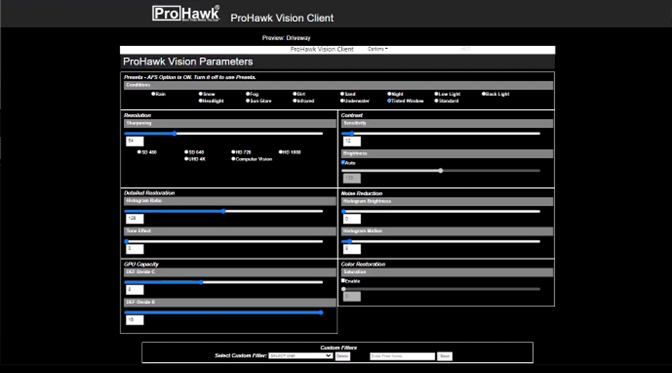Click the GPU Capacity section title
Screen dimensions: 672x373
(x=141, y=264)
